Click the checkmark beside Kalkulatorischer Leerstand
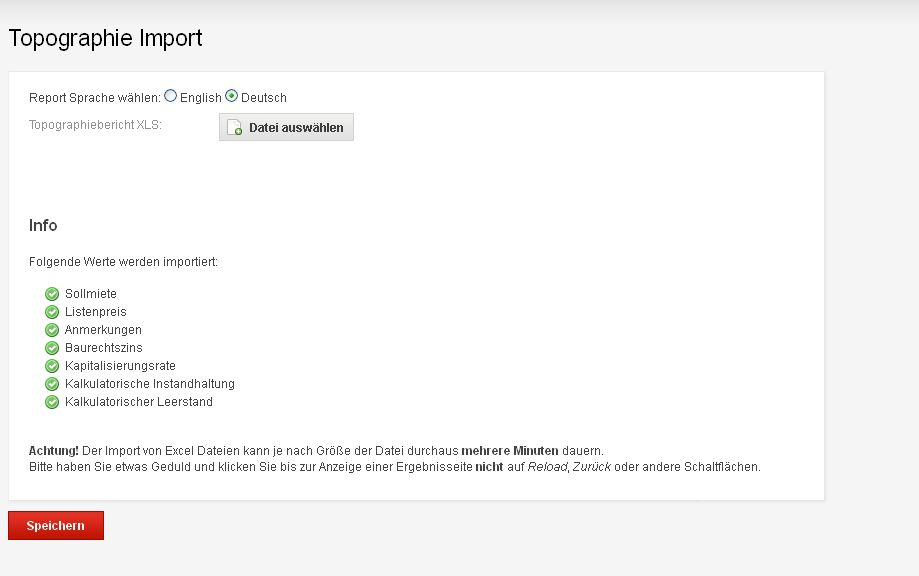Image resolution: width=919 pixels, height=576 pixels. tap(52, 402)
